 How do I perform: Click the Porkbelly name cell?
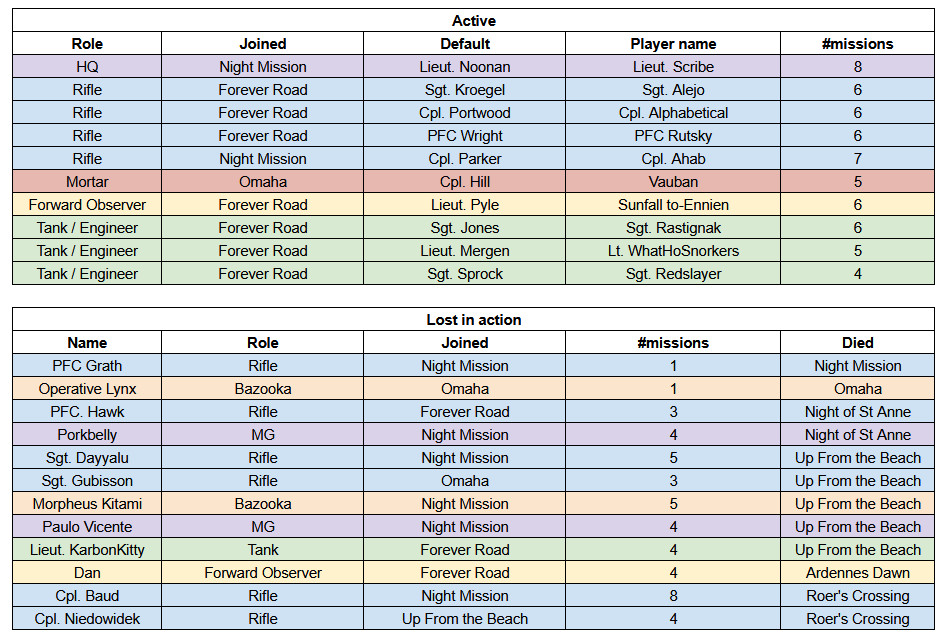click(x=87, y=434)
